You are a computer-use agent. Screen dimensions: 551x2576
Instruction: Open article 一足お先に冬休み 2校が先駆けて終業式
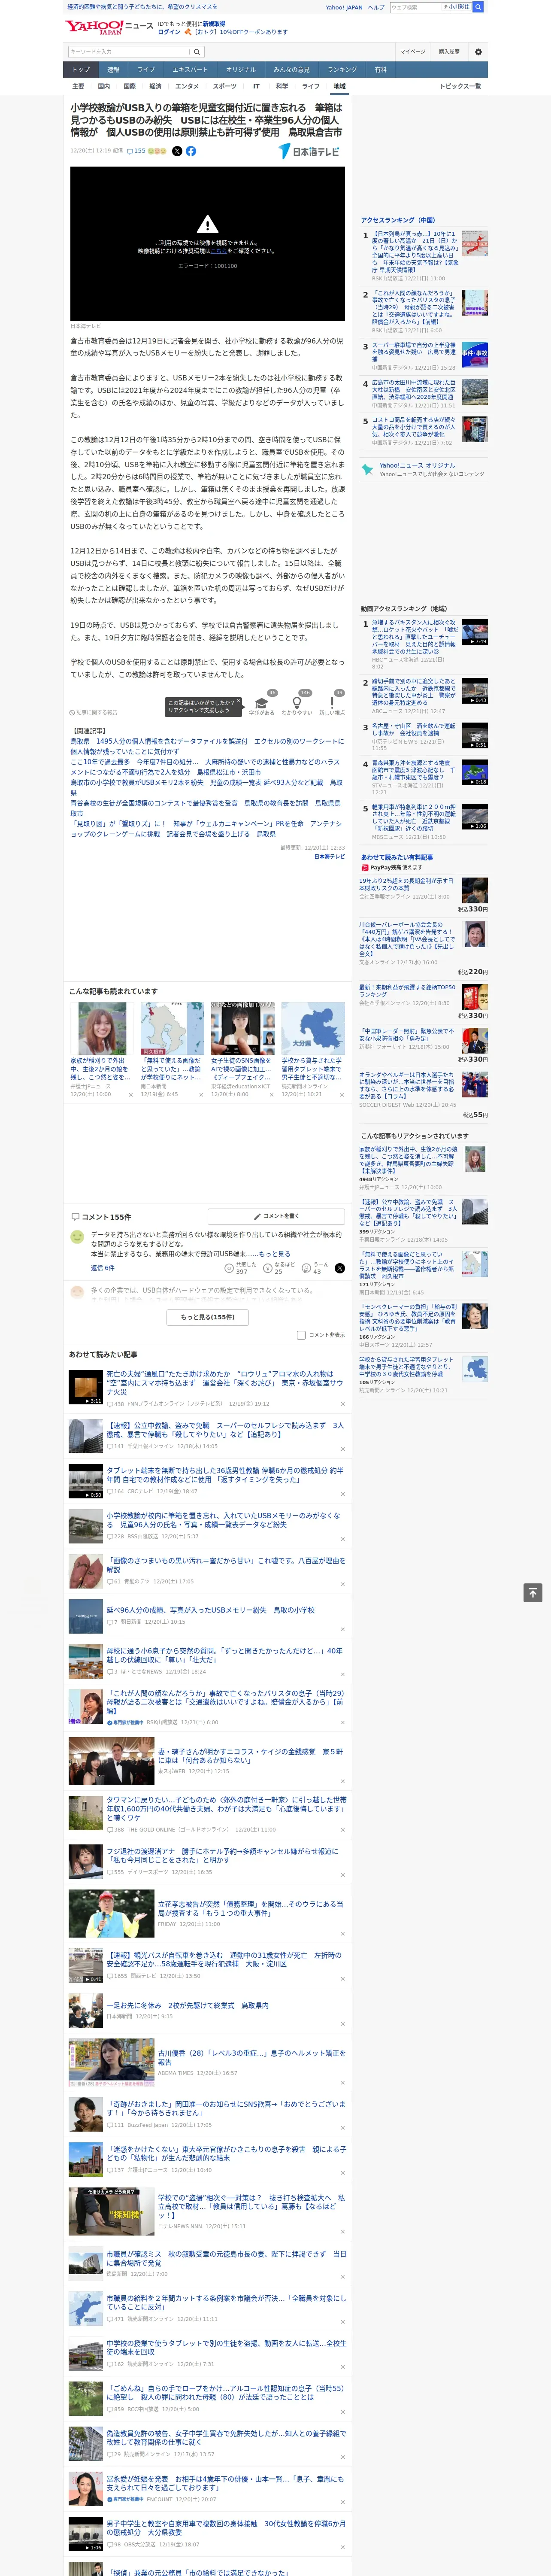(x=187, y=2005)
